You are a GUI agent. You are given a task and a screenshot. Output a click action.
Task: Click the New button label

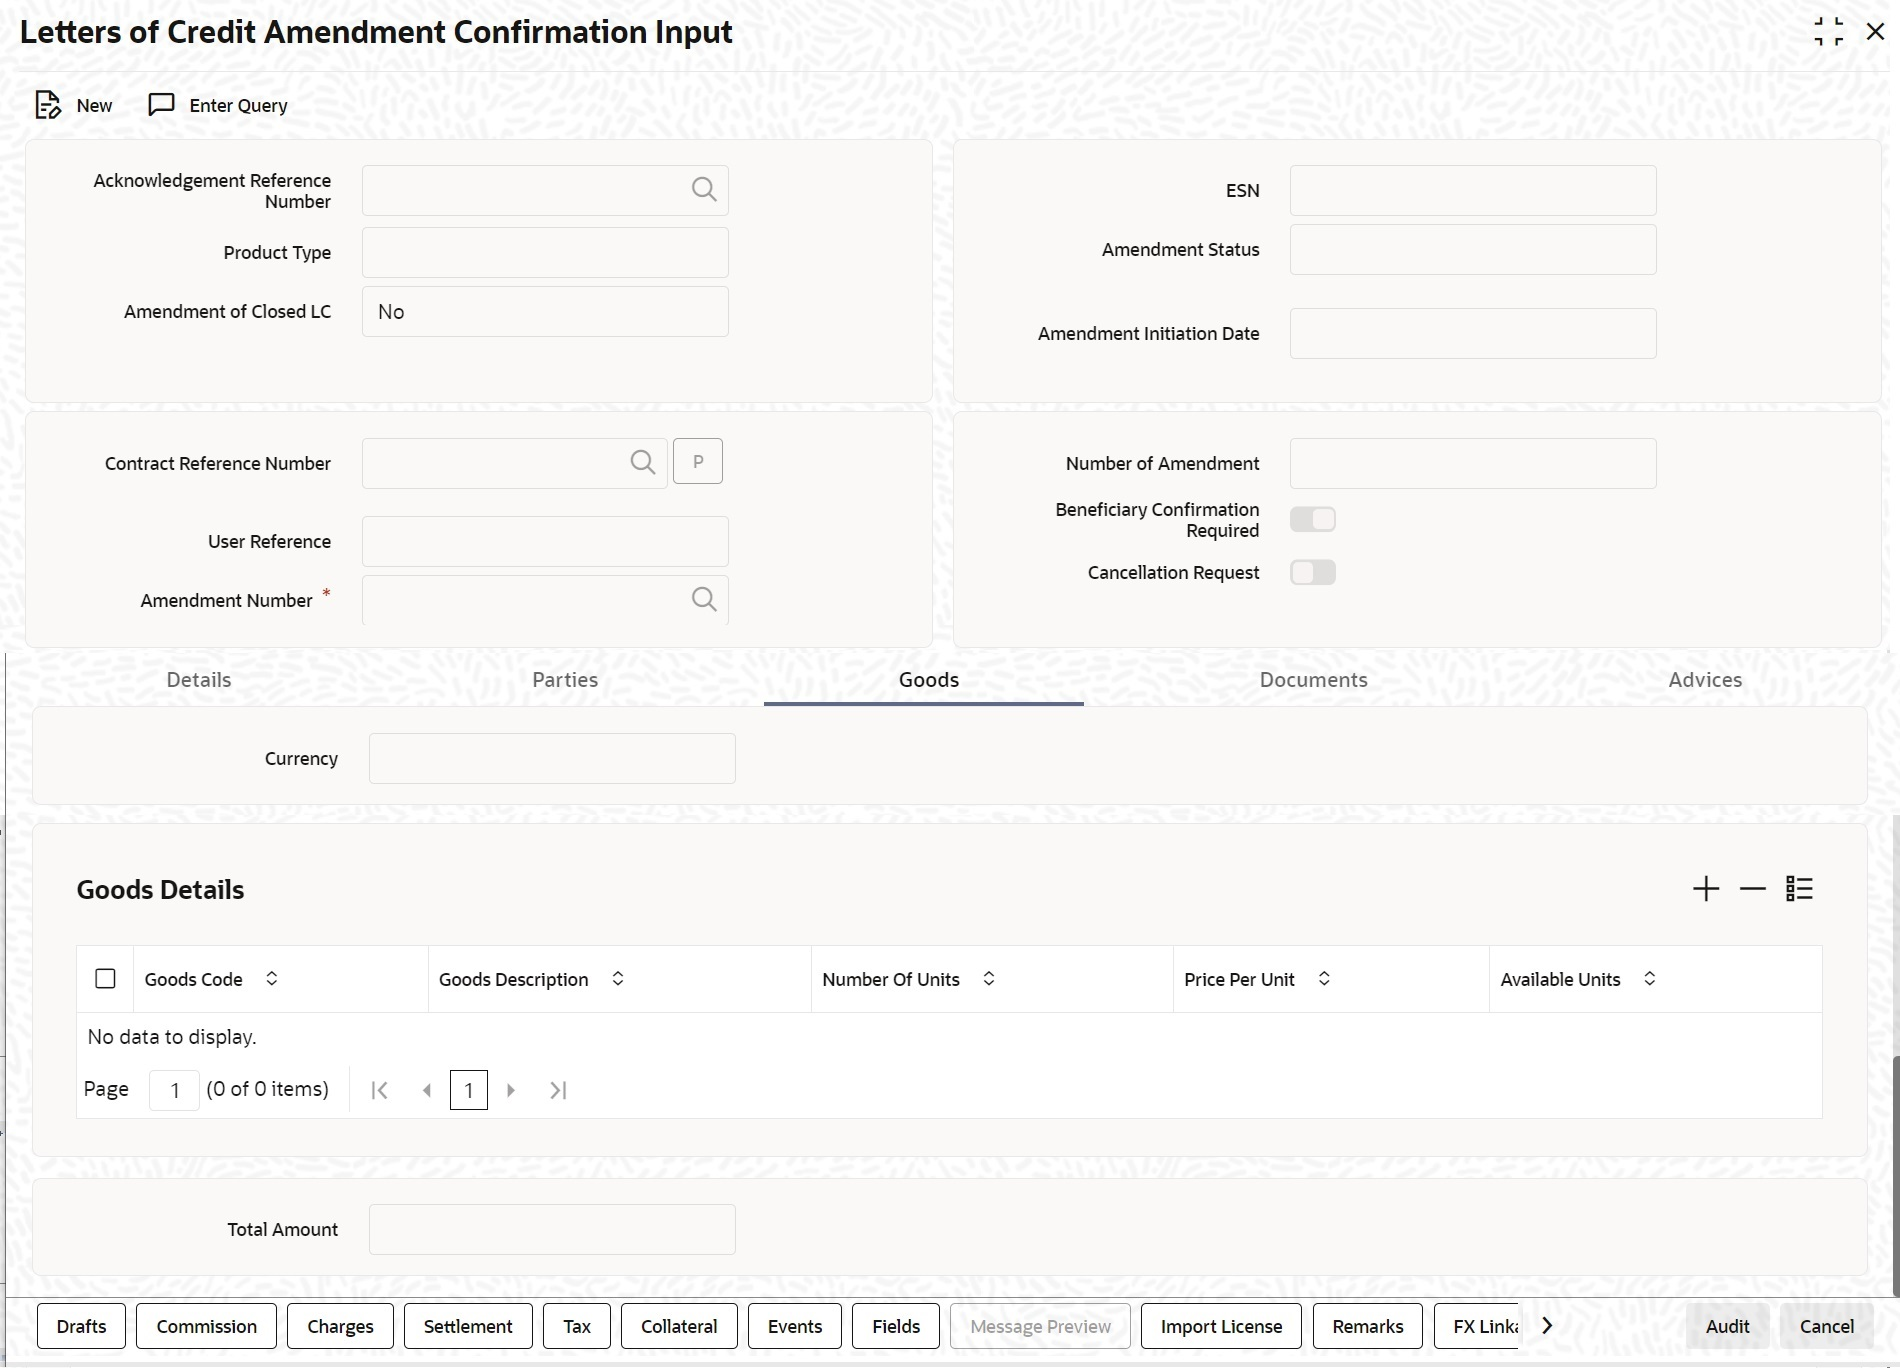(94, 106)
